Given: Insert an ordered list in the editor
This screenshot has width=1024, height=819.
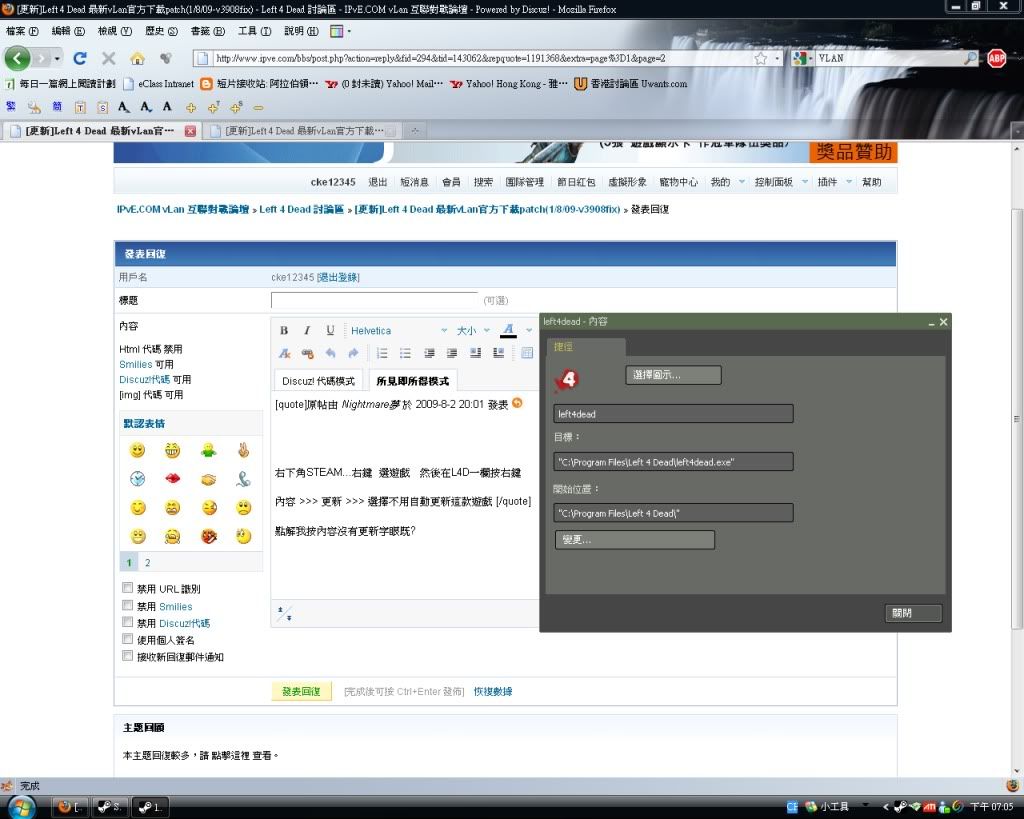Looking at the screenshot, I should 382,353.
